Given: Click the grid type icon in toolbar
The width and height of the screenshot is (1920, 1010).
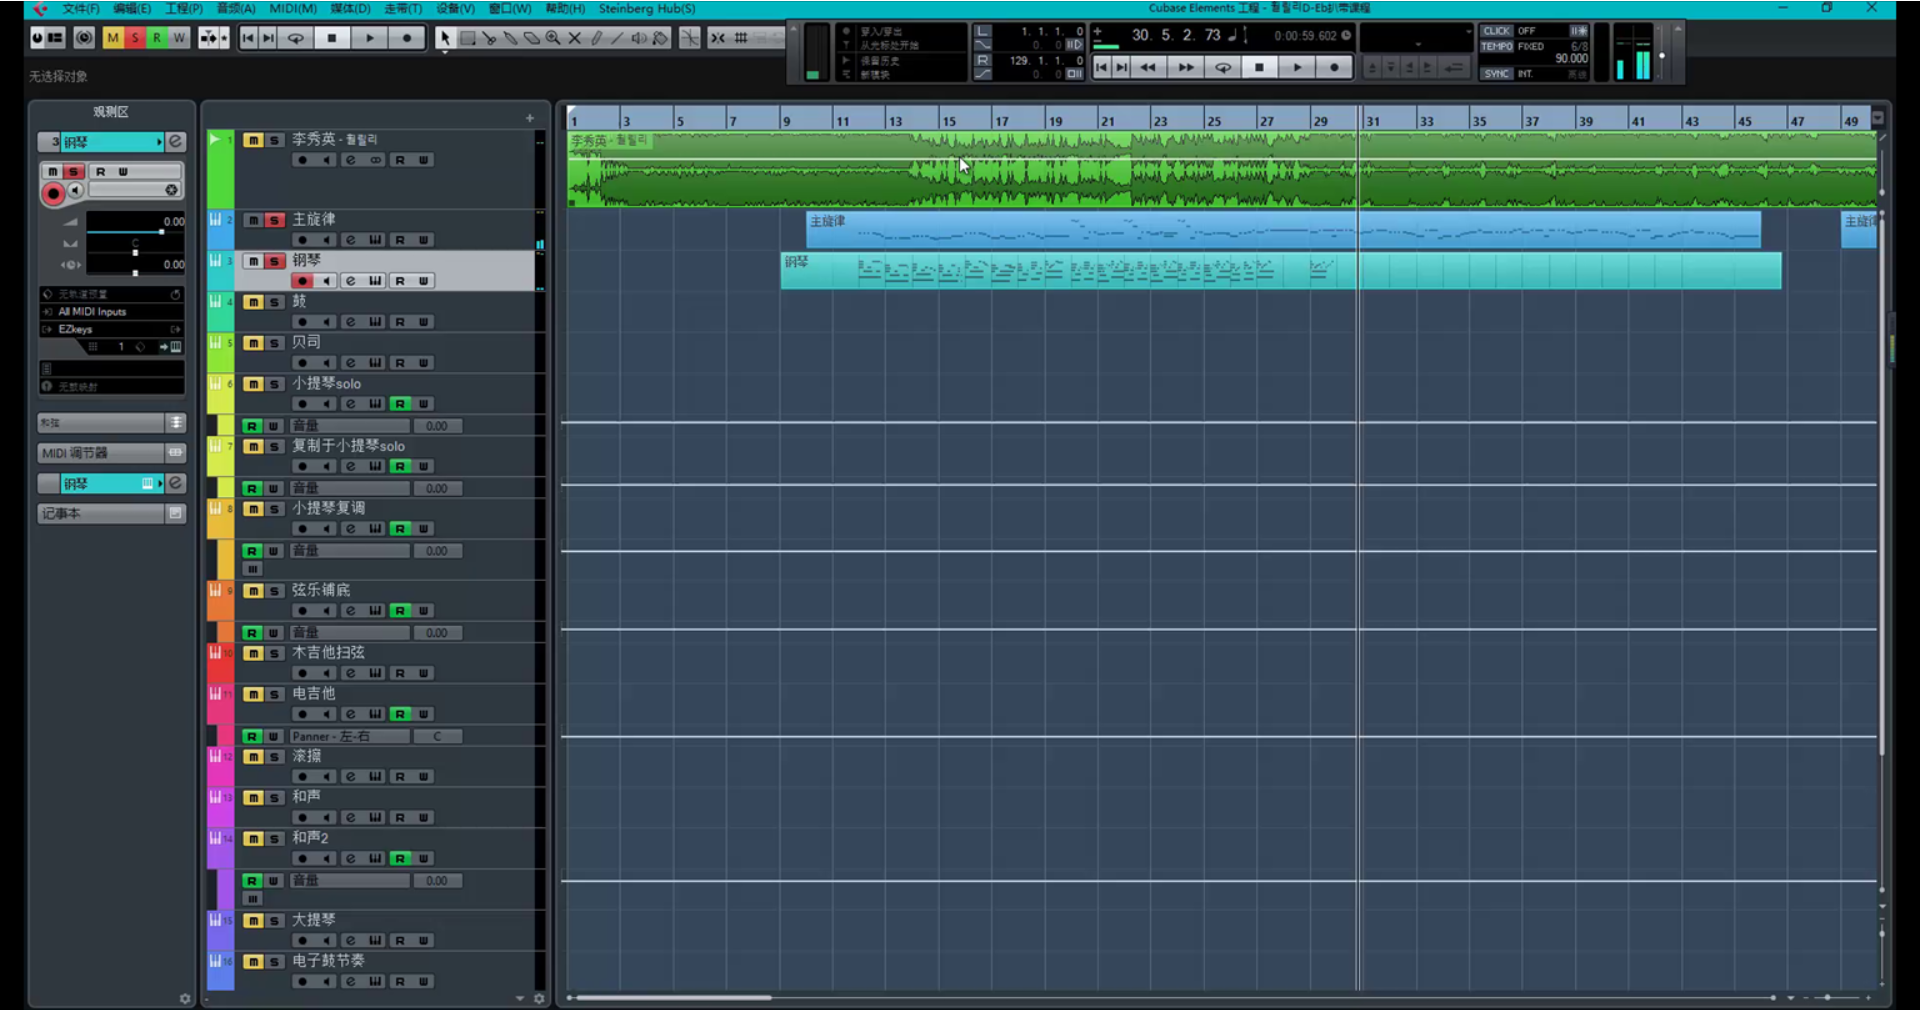Looking at the screenshot, I should click(x=741, y=38).
